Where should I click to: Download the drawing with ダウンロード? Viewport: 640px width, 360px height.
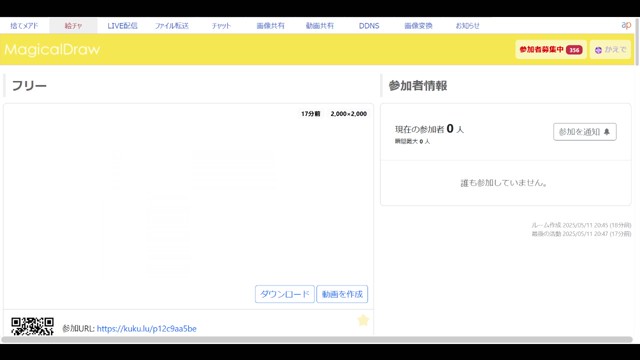[x=284, y=294]
